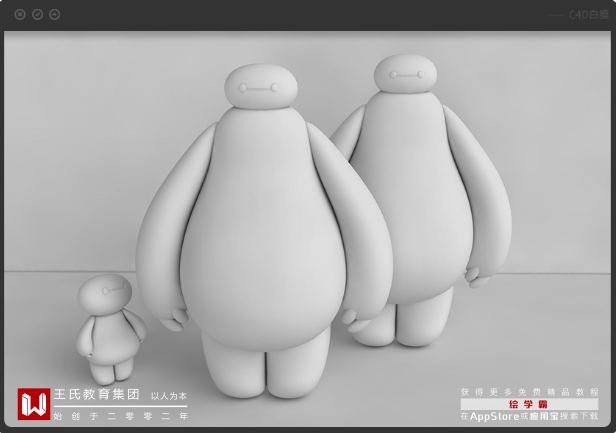Click the circled arrow icon in title bar
The image size is (616, 433).
coord(55,15)
